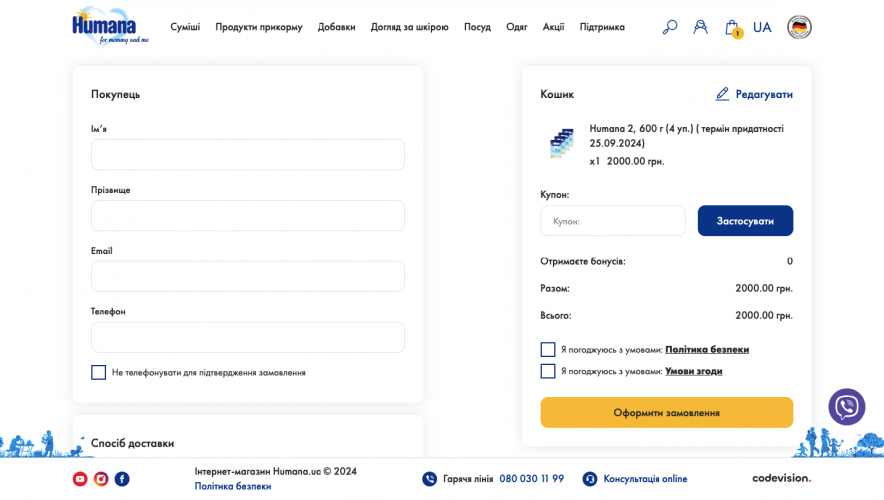Viewport: 884px width, 500px height.
Task: Open the Добавки menu
Action: click(x=337, y=27)
